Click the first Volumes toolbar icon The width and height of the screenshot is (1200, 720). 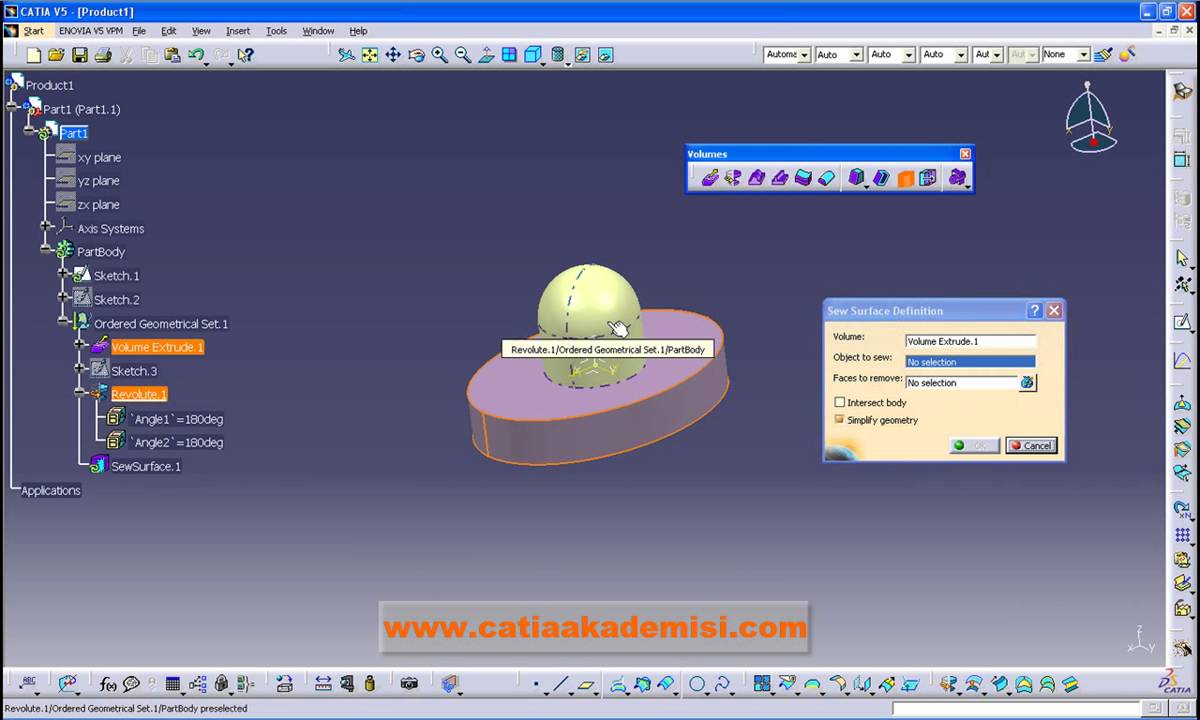(710, 178)
